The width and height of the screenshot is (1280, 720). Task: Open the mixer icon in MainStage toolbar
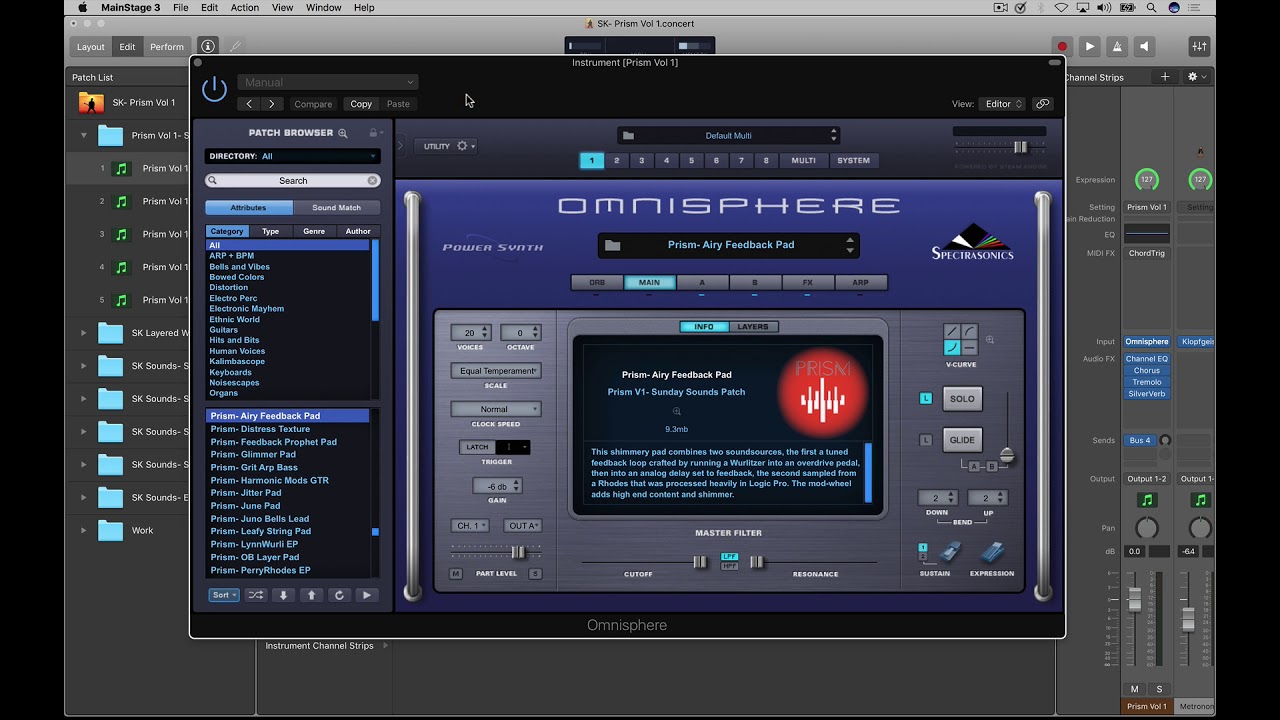click(1199, 46)
